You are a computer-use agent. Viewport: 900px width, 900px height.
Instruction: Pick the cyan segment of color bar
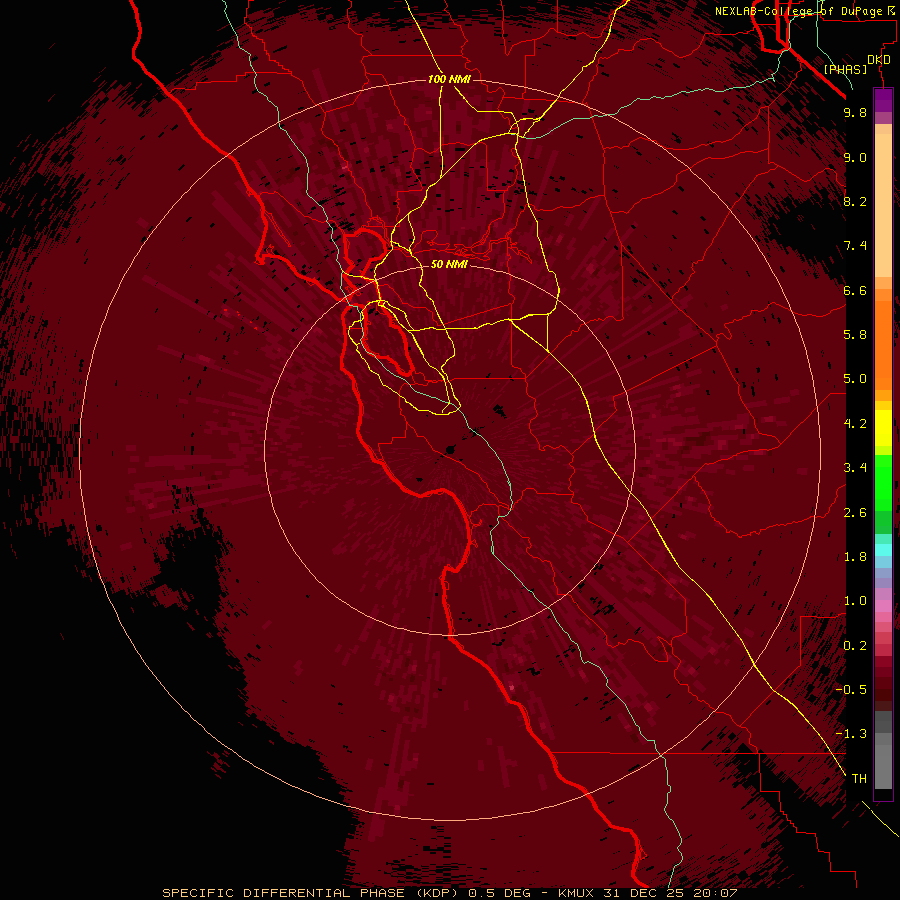(883, 549)
